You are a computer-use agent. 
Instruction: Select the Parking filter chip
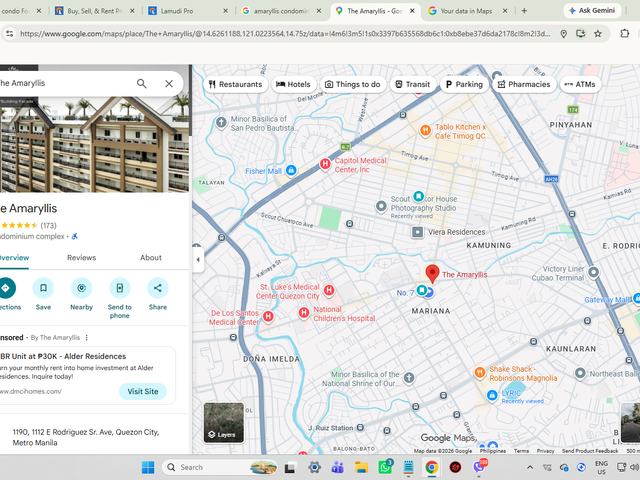(x=464, y=84)
